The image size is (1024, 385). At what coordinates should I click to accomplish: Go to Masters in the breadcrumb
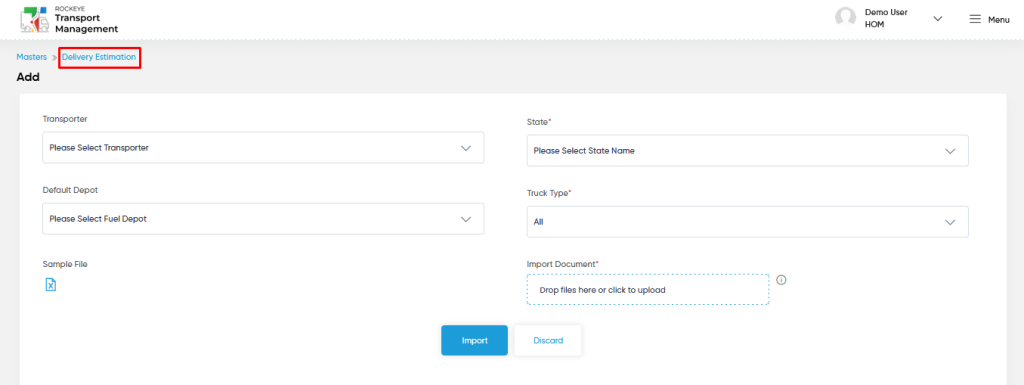(31, 57)
